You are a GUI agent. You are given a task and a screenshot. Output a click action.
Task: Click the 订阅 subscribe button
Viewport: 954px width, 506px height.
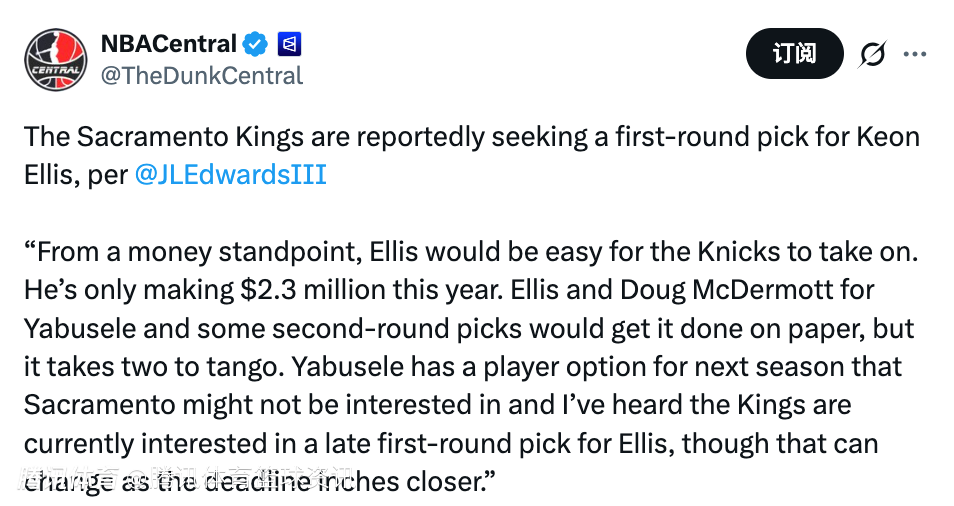point(794,54)
